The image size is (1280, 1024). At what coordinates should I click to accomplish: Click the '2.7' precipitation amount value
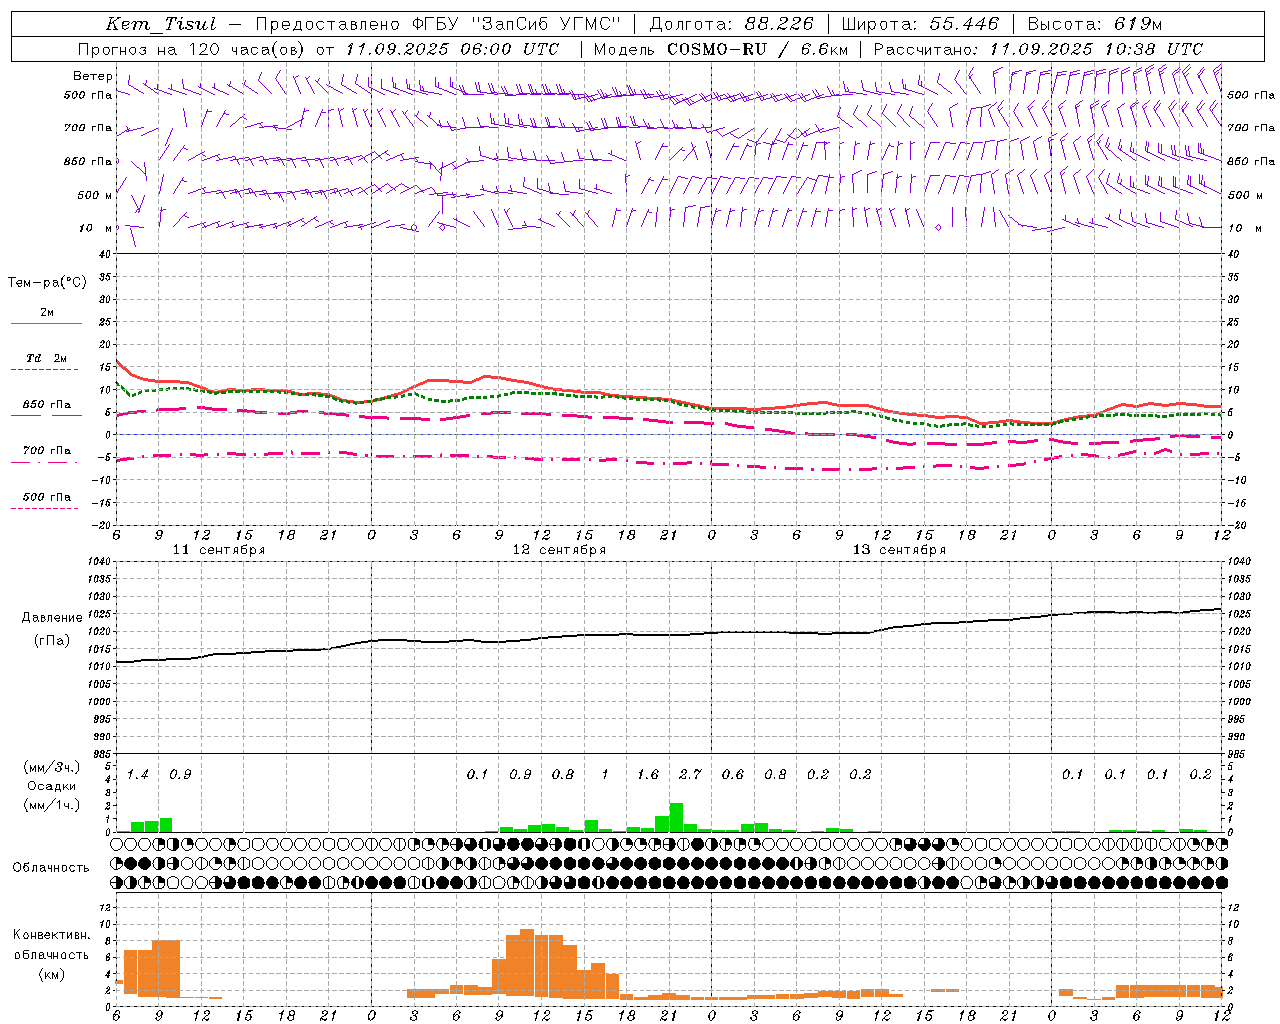(x=690, y=775)
